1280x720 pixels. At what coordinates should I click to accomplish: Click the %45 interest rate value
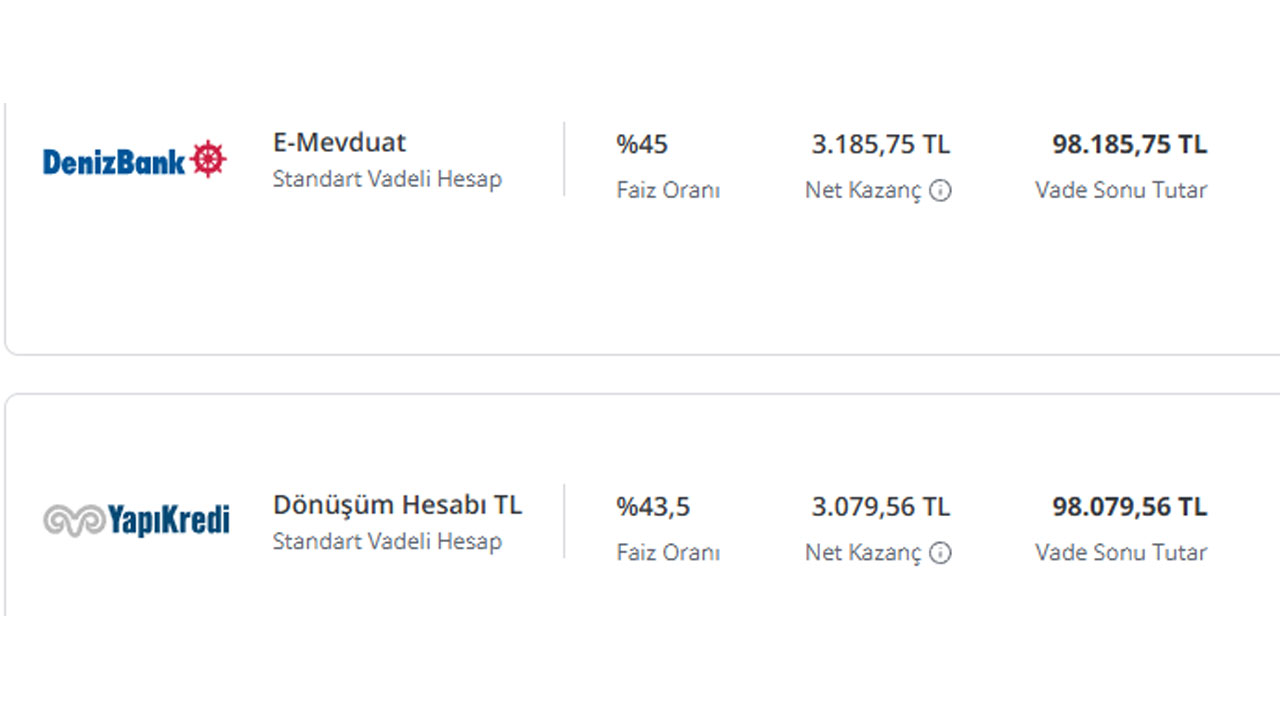pos(642,144)
